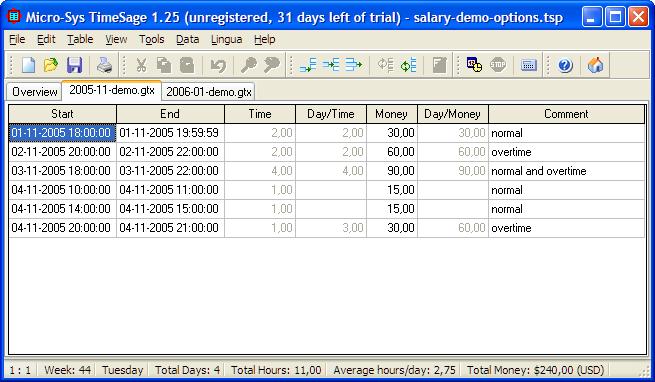Click the gray notes page icon
The image size is (655, 382).
439,65
